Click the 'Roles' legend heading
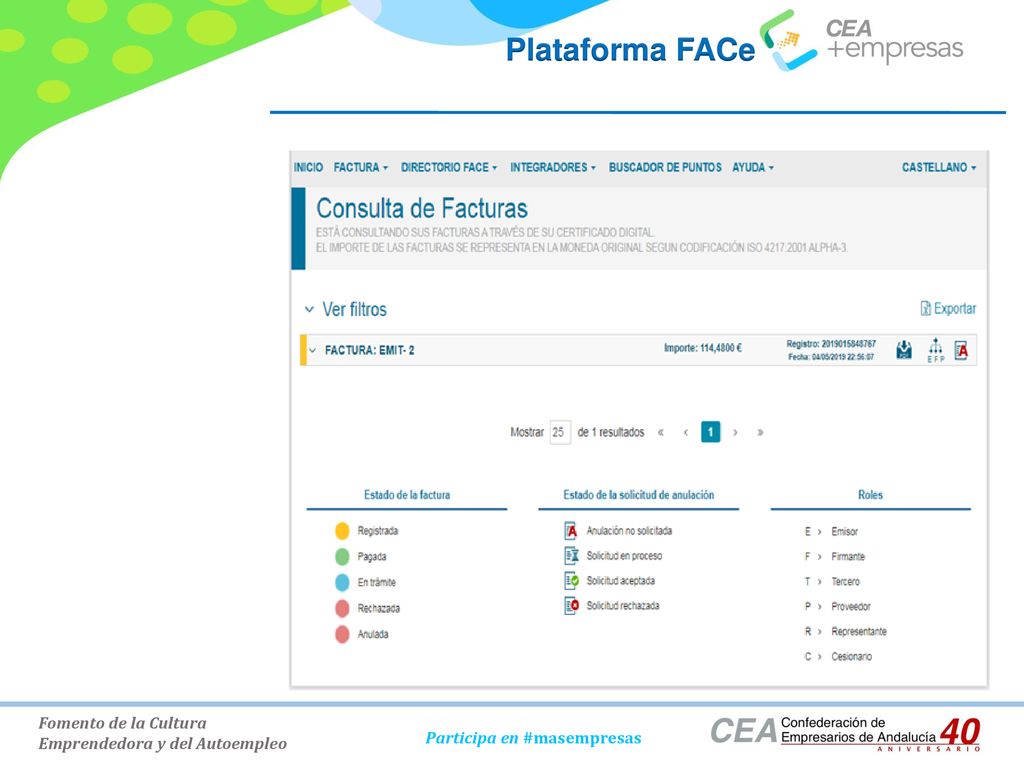This screenshot has width=1024, height=768. [x=871, y=495]
